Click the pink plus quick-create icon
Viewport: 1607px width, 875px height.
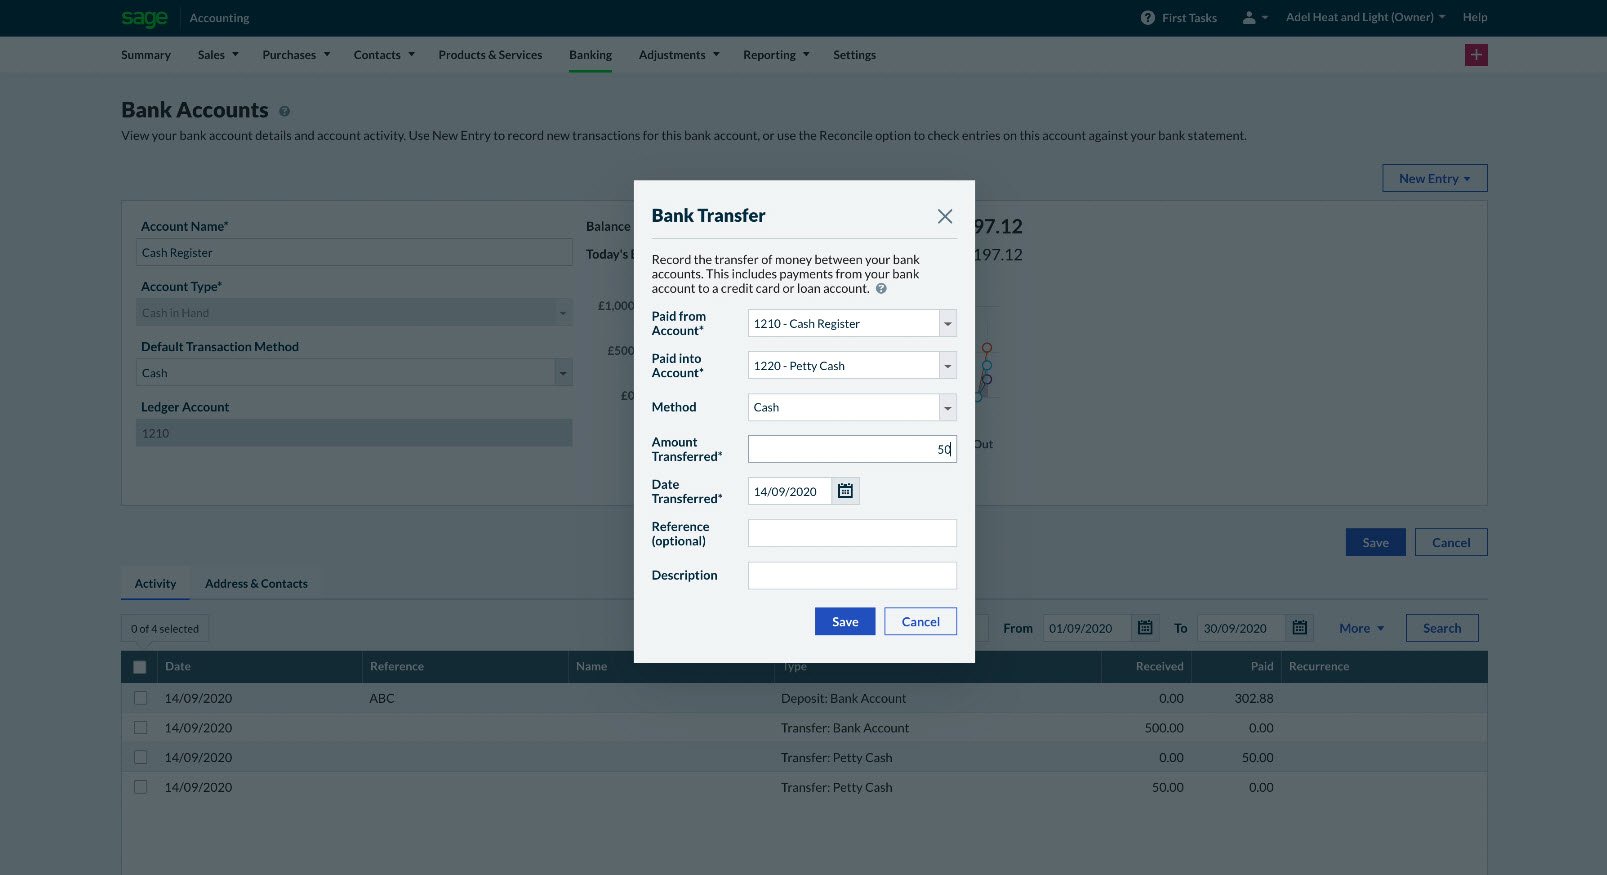1475,55
